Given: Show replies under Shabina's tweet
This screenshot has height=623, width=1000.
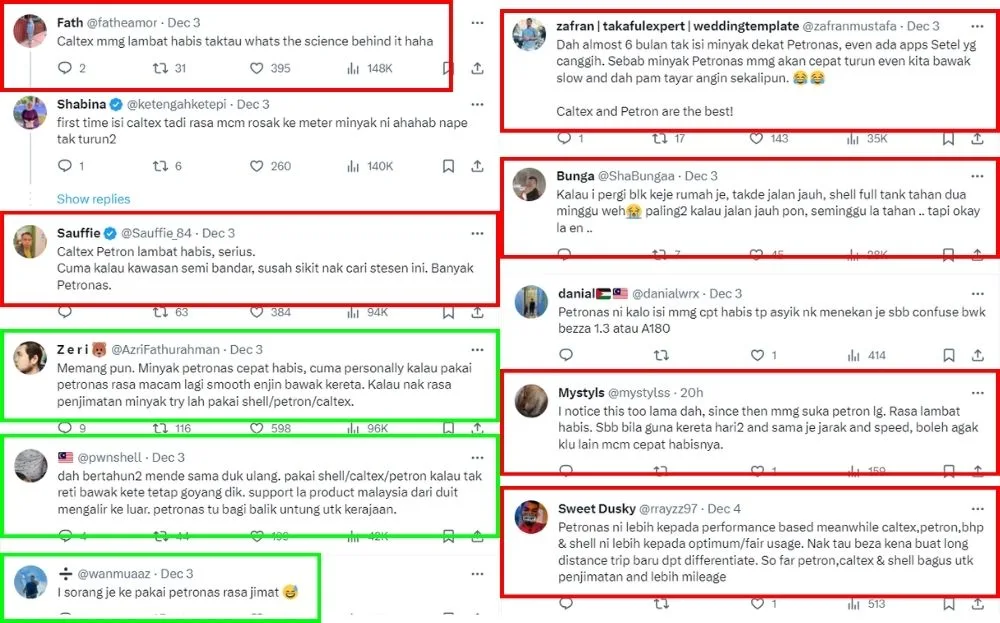Looking at the screenshot, I should pos(93,199).
